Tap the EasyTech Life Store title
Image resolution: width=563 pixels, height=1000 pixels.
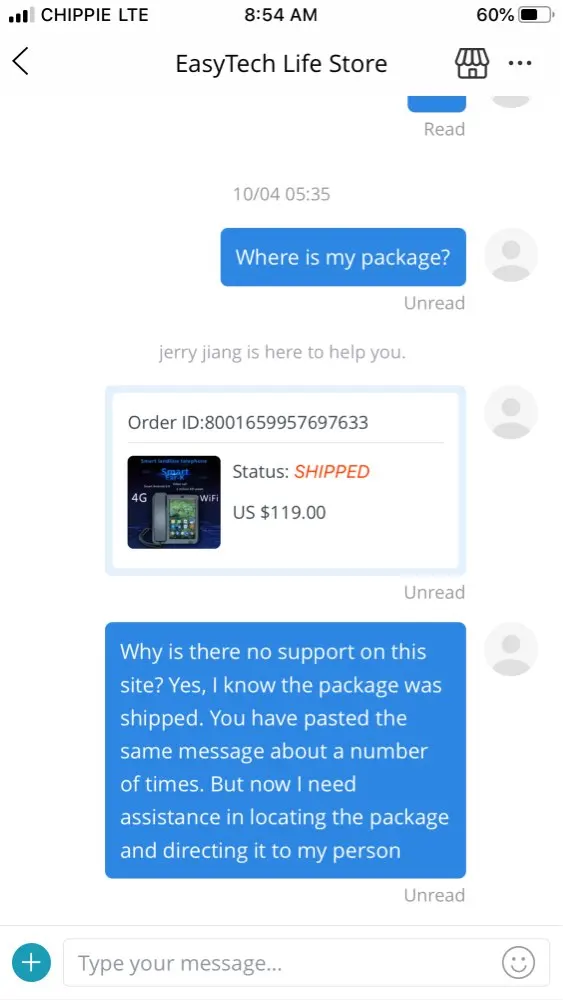(281, 64)
